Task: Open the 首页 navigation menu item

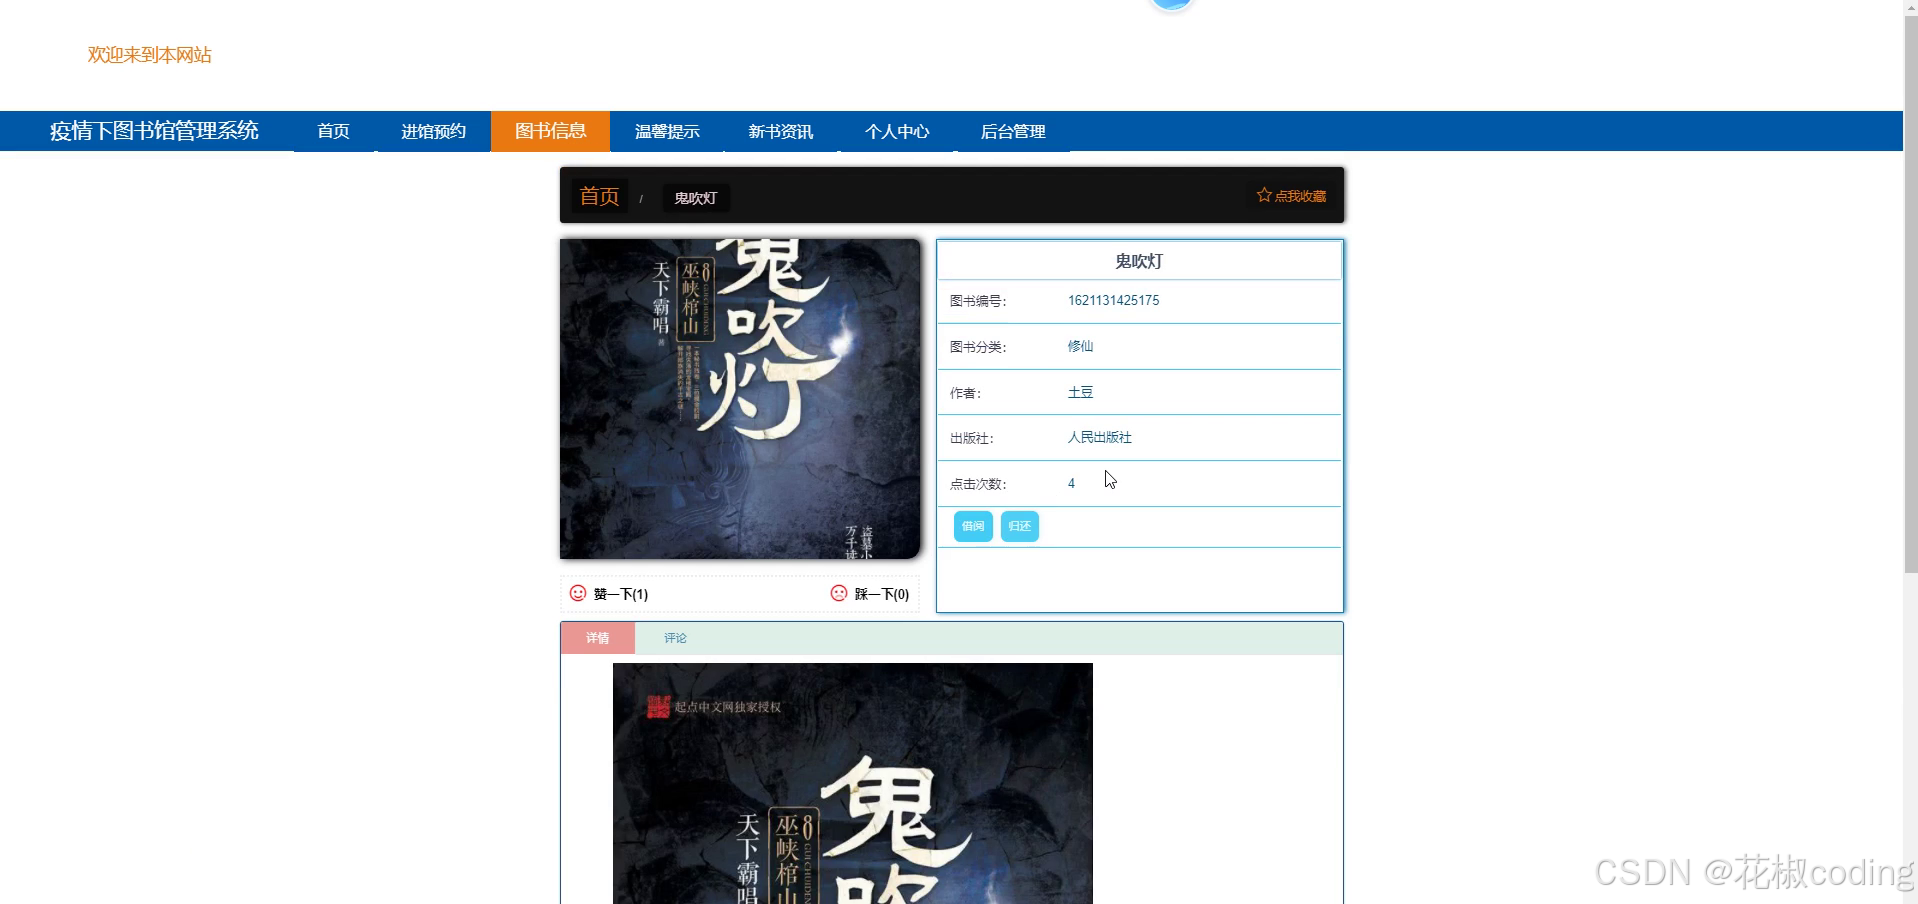Action: pos(332,131)
